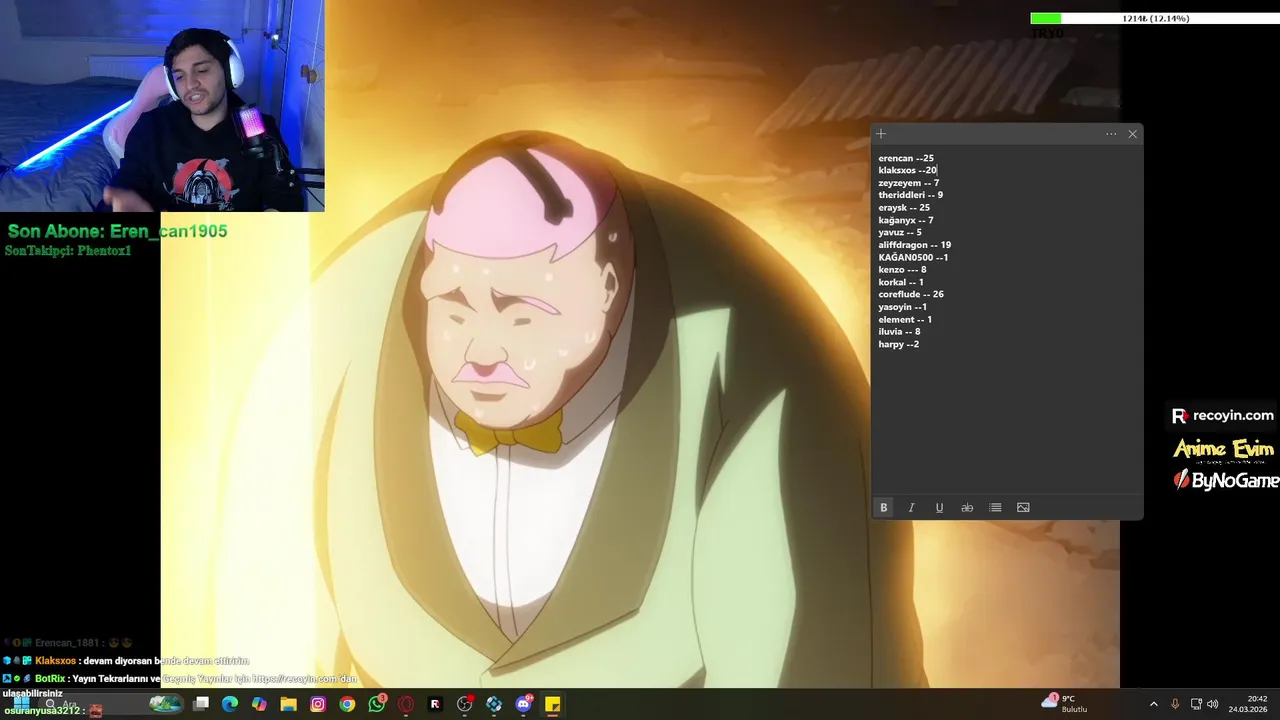Click the microphone tray icon
This screenshot has height=720, width=1280.
[x=1175, y=704]
